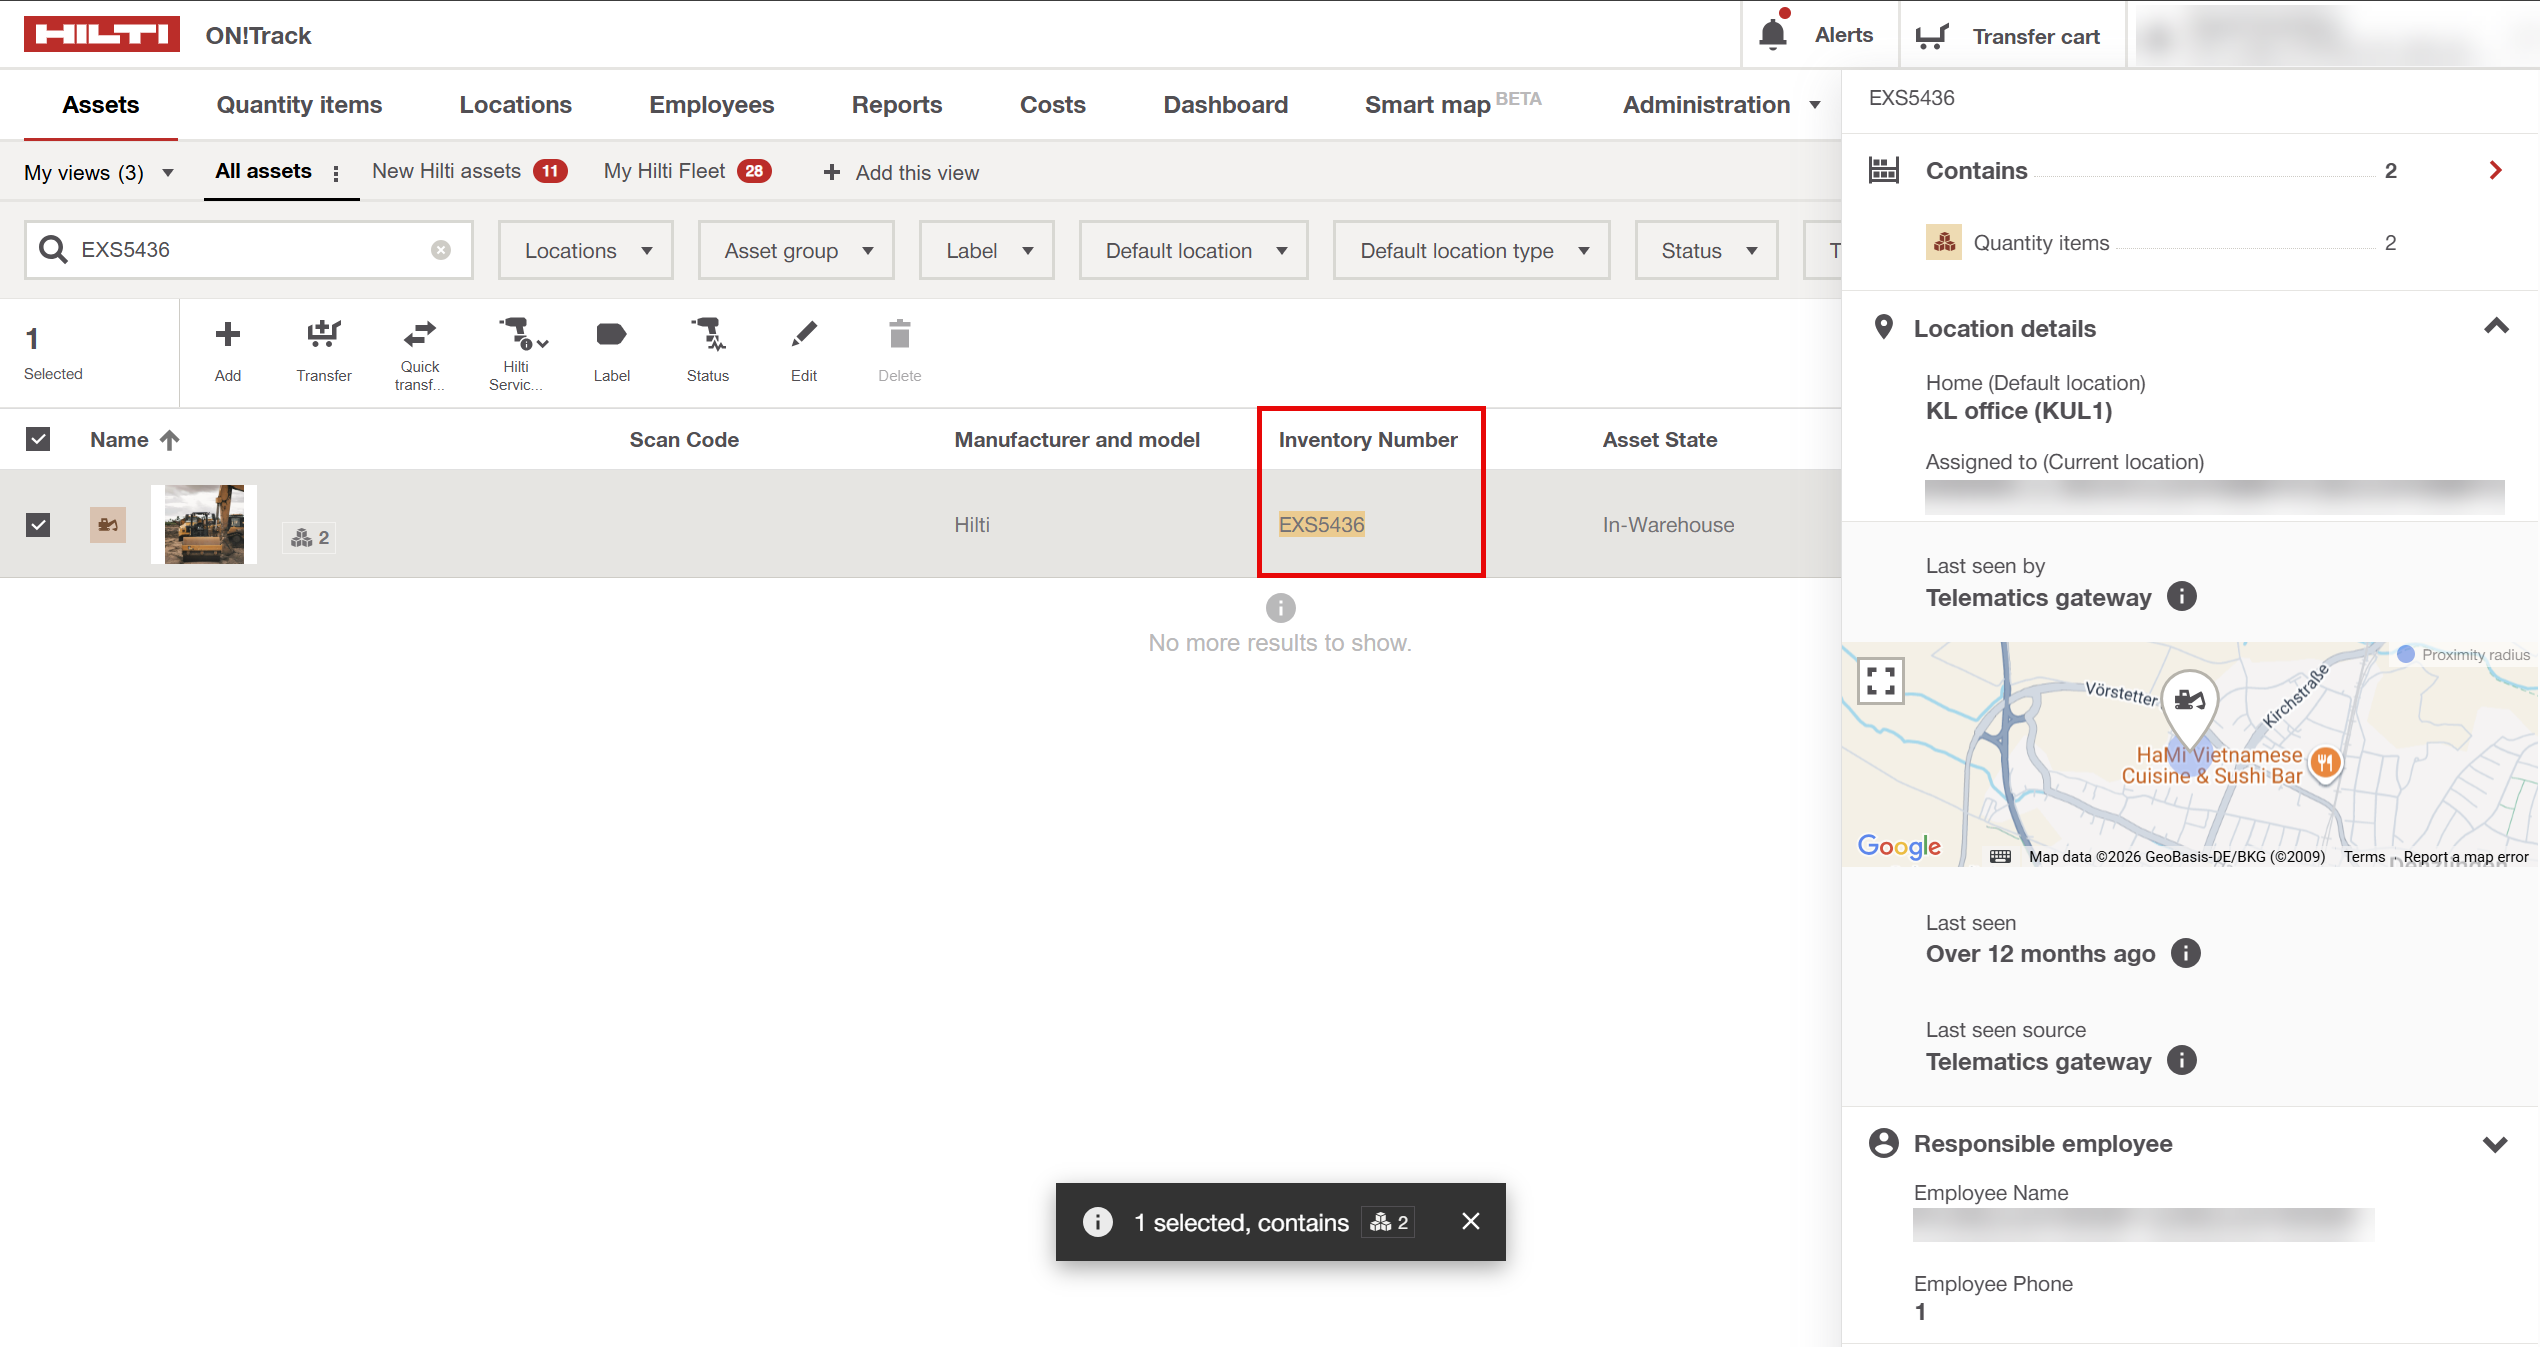The height and width of the screenshot is (1347, 2540).
Task: Open the Transfer cart
Action: (x=2011, y=36)
